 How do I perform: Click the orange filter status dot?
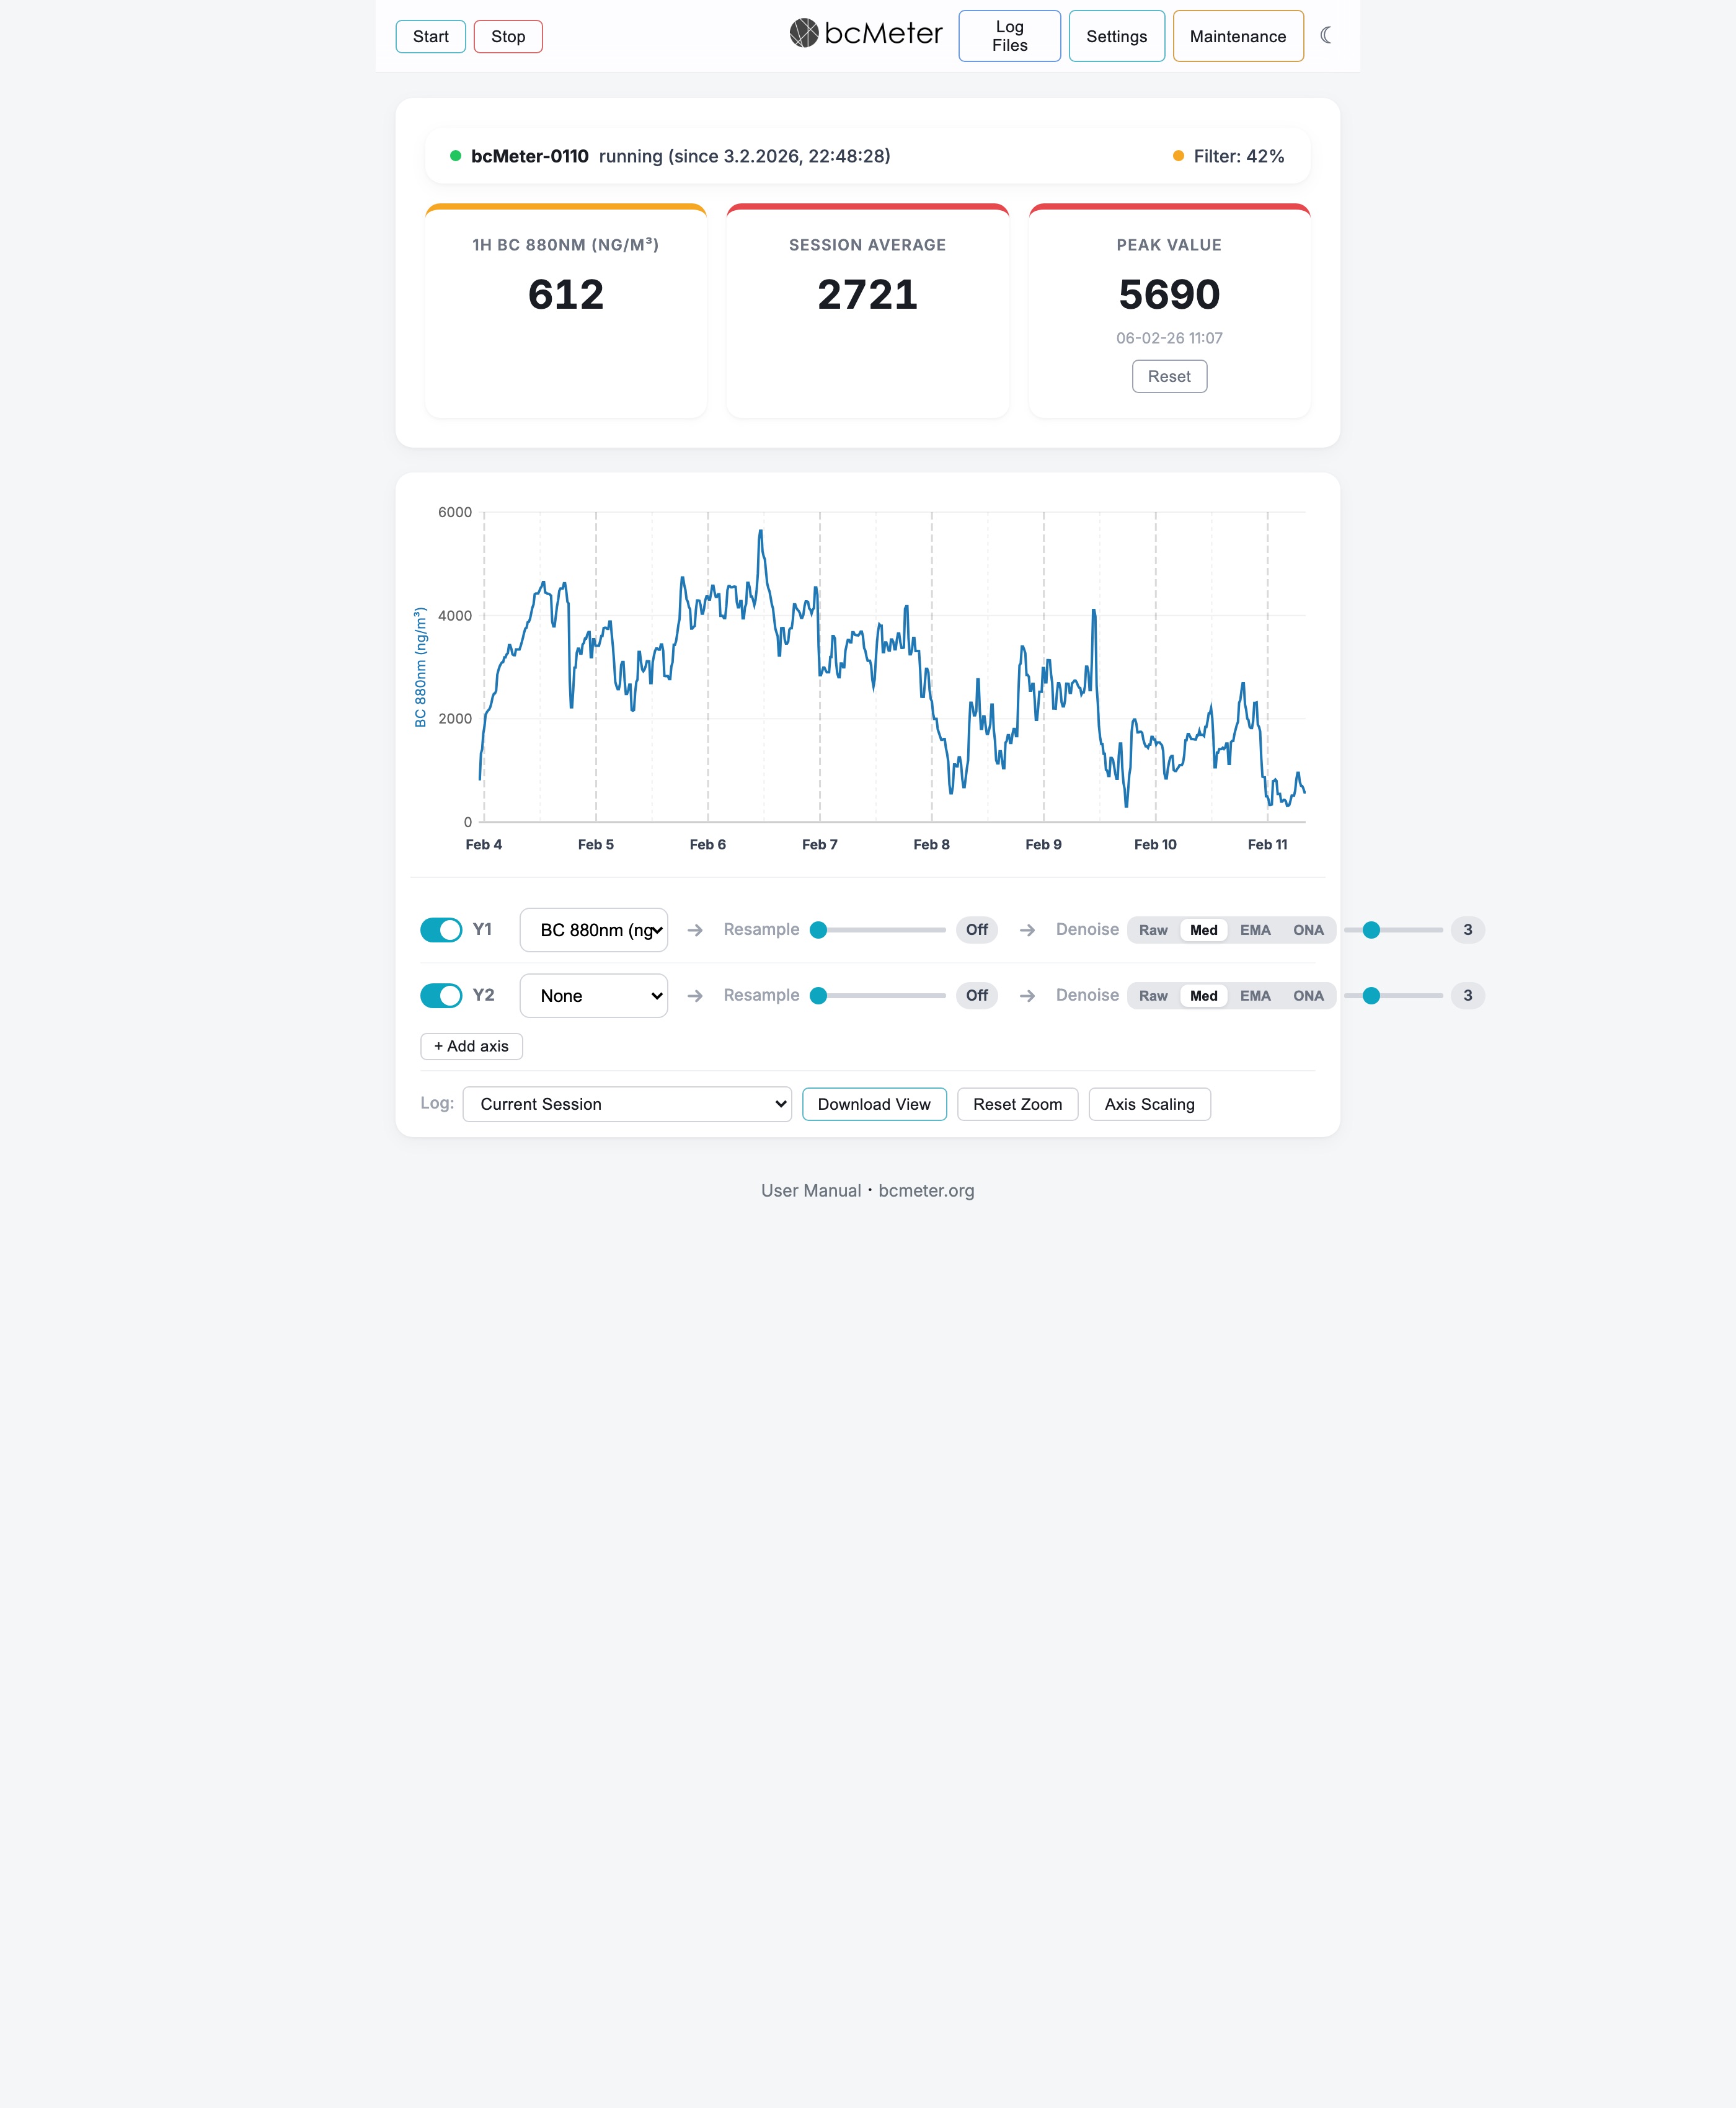pyautogui.click(x=1178, y=156)
